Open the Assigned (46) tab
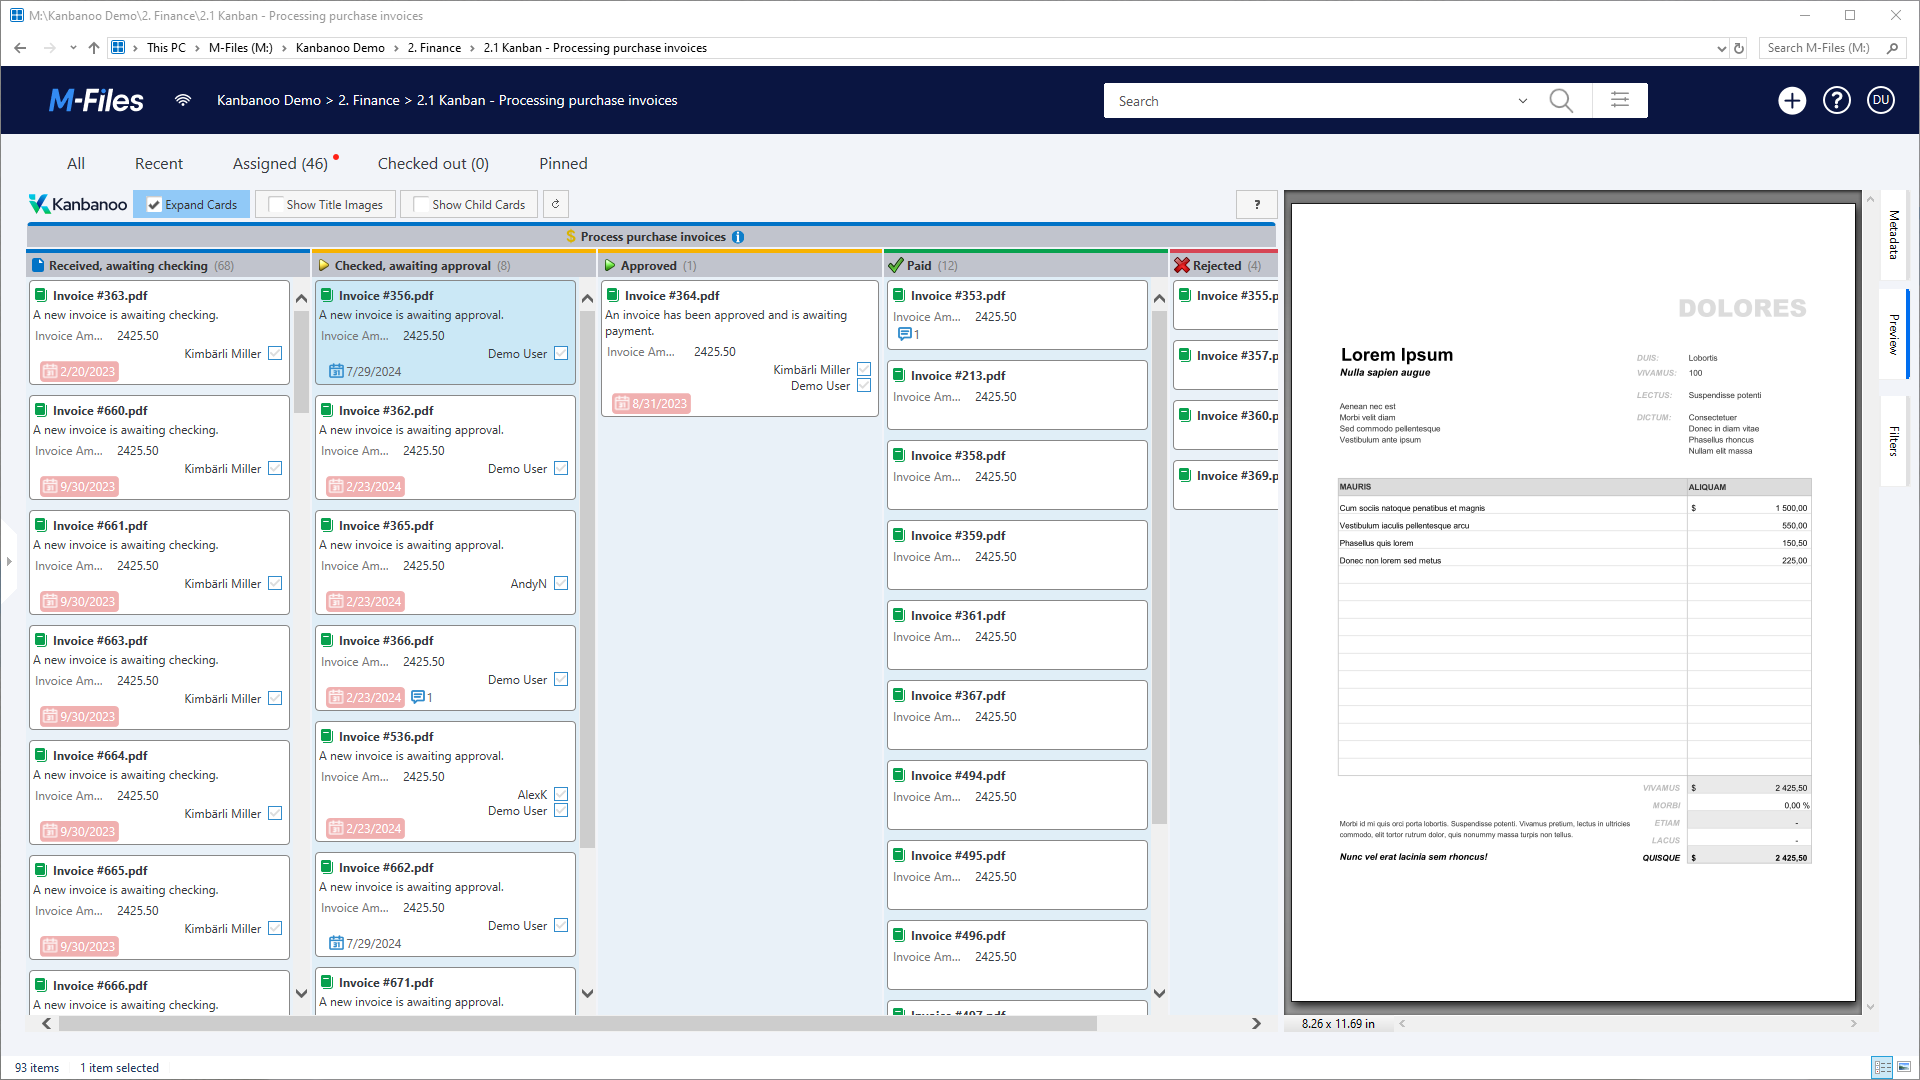This screenshot has width=1920, height=1080. pos(280,163)
